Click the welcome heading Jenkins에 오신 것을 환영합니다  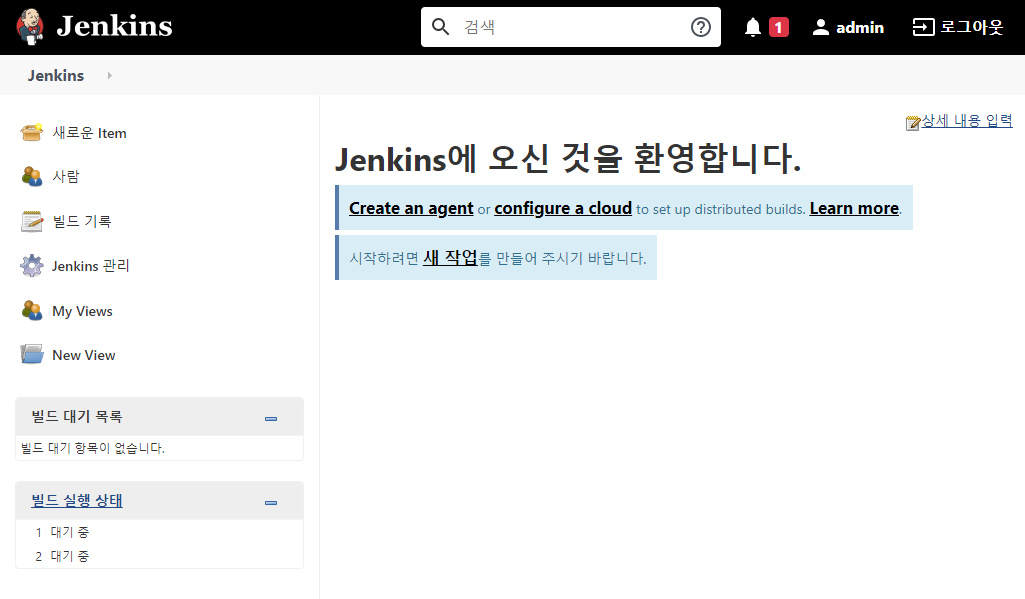(568, 159)
